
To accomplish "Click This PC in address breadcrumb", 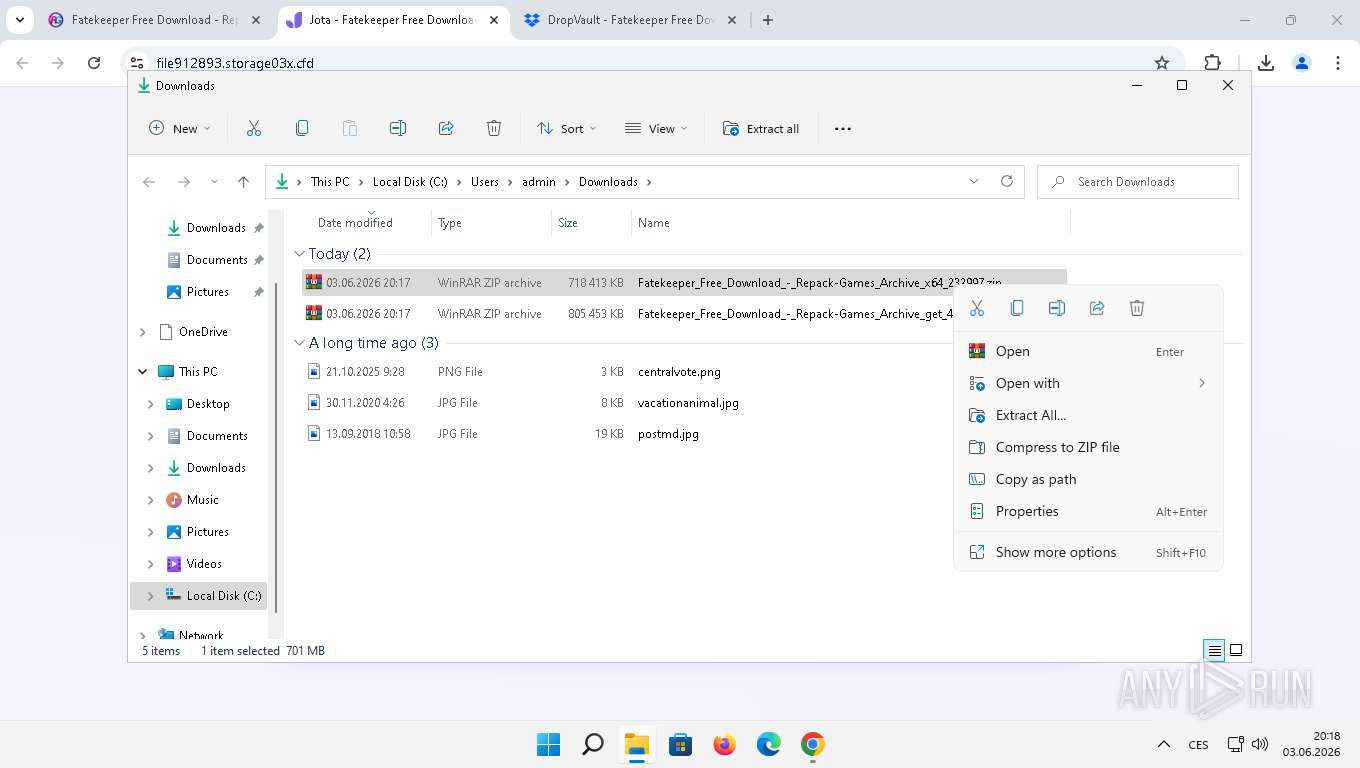I will coord(330,182).
